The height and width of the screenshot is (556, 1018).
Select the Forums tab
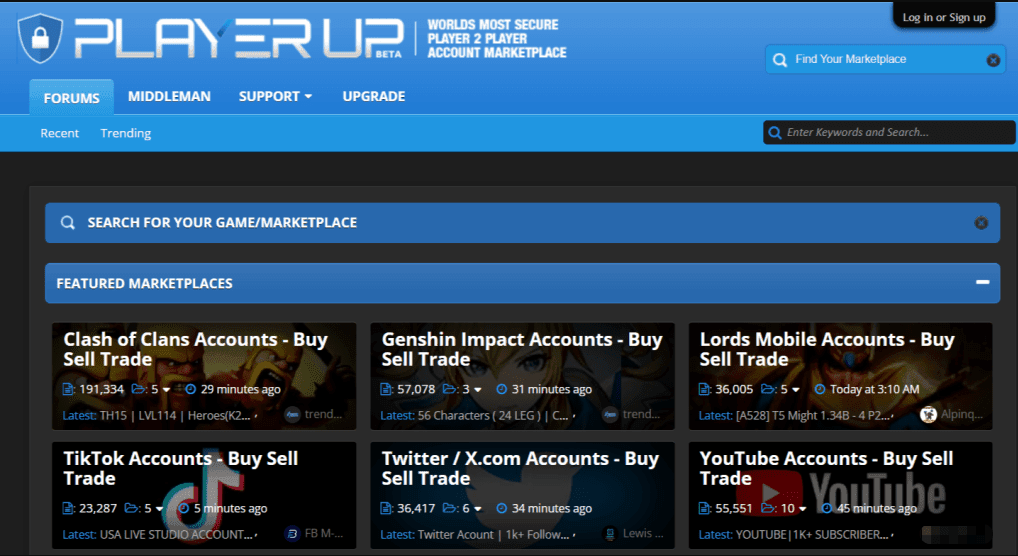coord(71,98)
